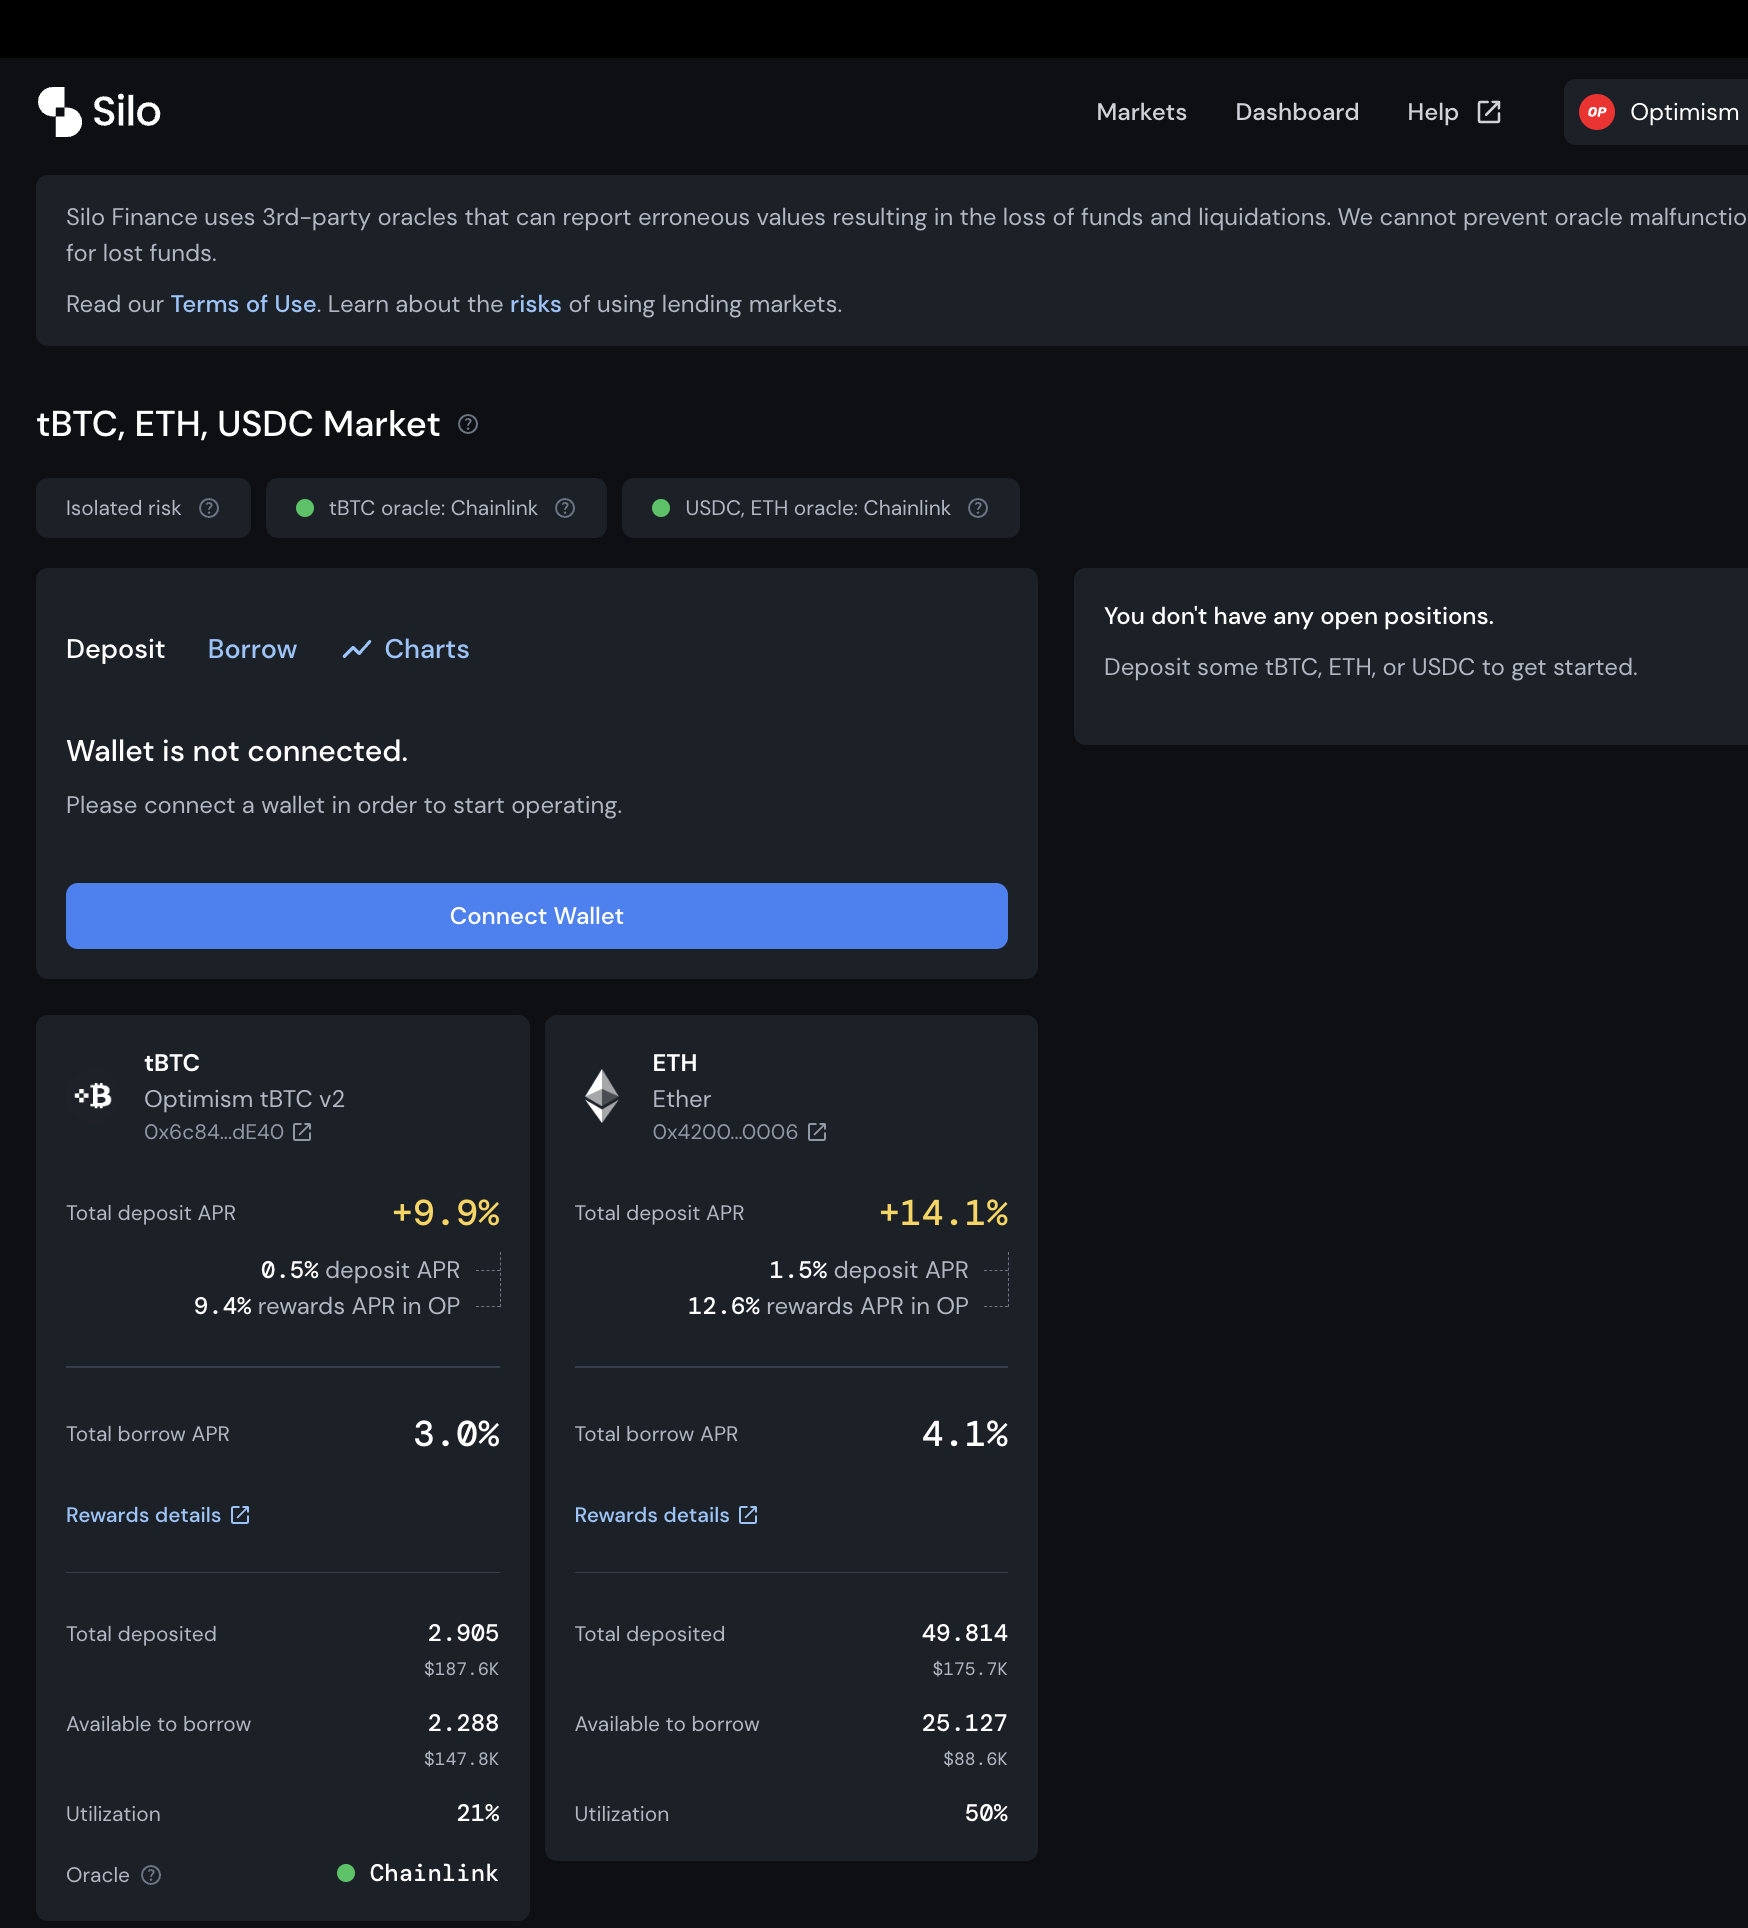Open the ETH contract address 0x4200...0006
This screenshot has height=1928, width=1748.
pyautogui.click(x=725, y=1132)
